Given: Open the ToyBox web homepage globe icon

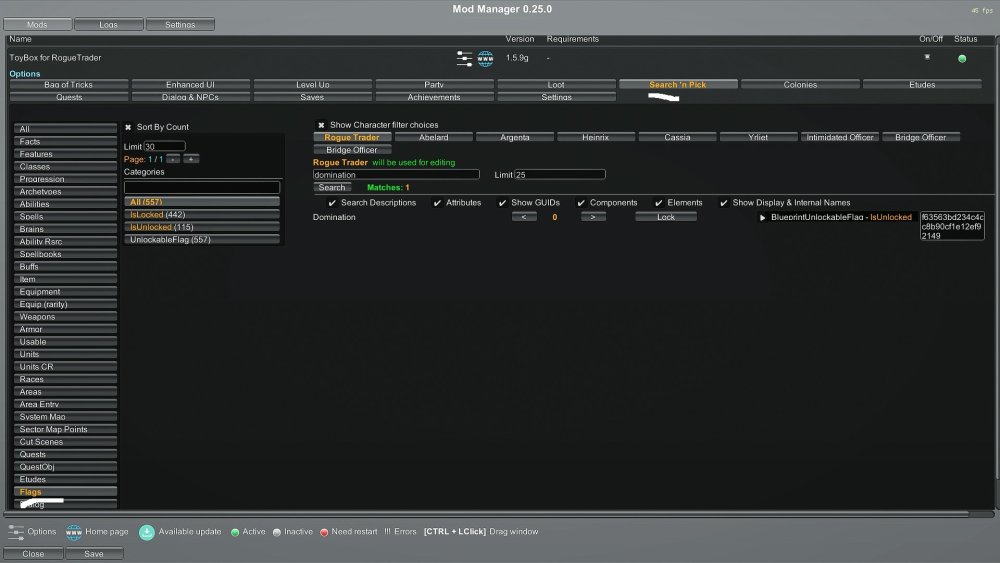Looking at the screenshot, I should (x=485, y=59).
